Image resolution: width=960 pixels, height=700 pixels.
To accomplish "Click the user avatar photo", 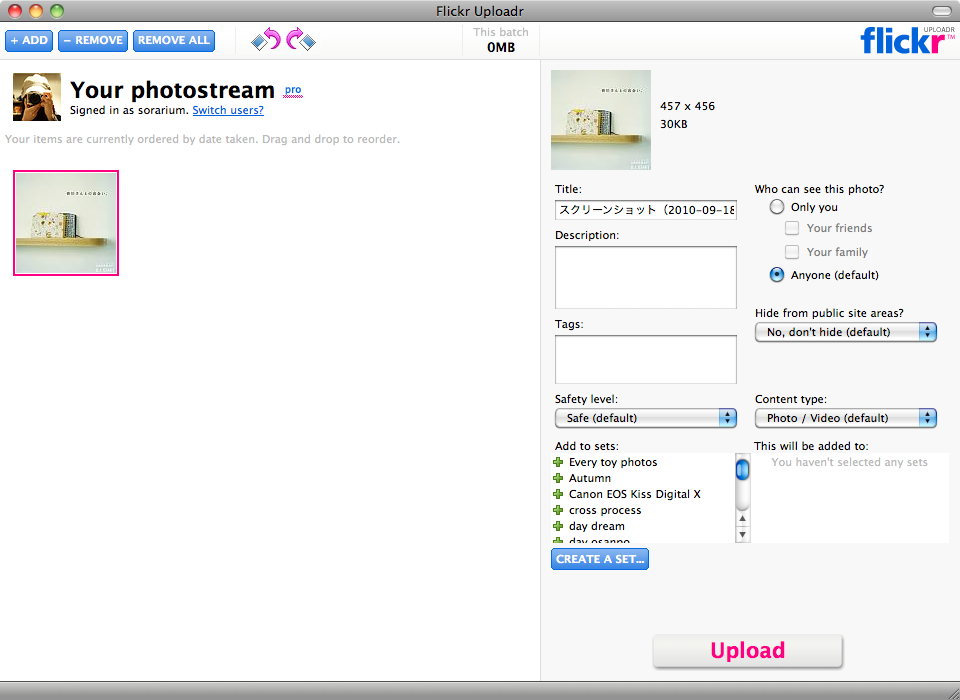I will 37,97.
